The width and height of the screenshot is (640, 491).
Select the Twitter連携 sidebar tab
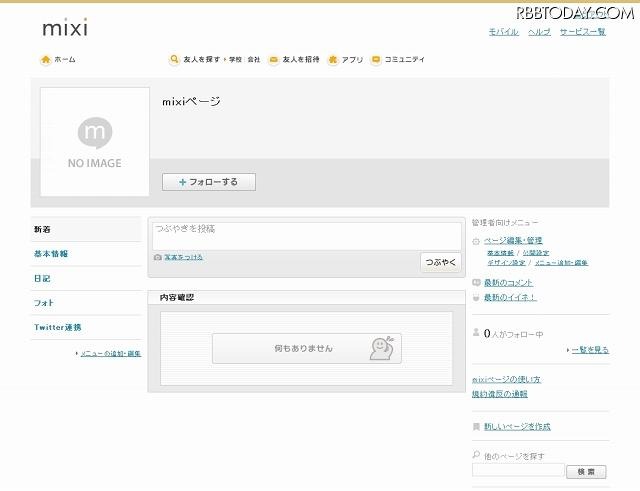[x=86, y=327]
